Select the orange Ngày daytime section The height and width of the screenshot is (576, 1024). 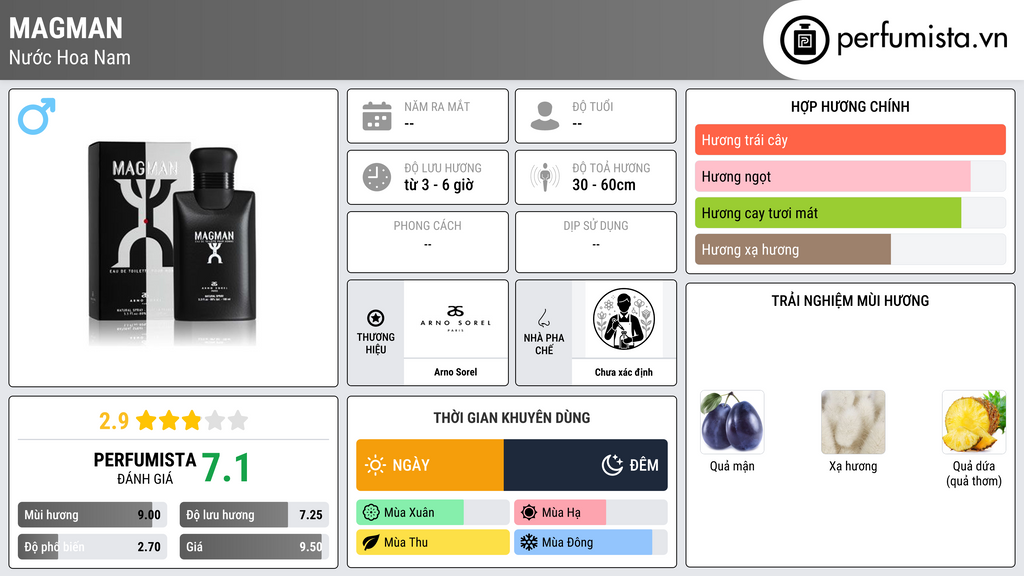430,465
